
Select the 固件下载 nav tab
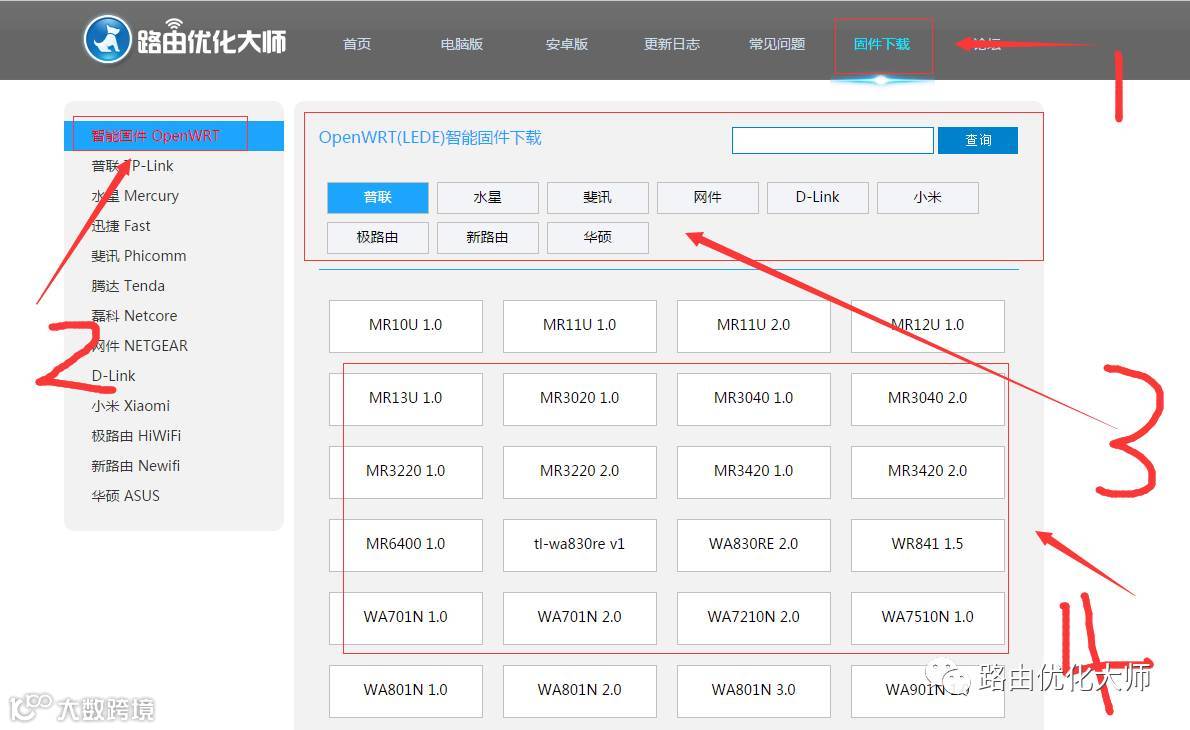click(882, 44)
